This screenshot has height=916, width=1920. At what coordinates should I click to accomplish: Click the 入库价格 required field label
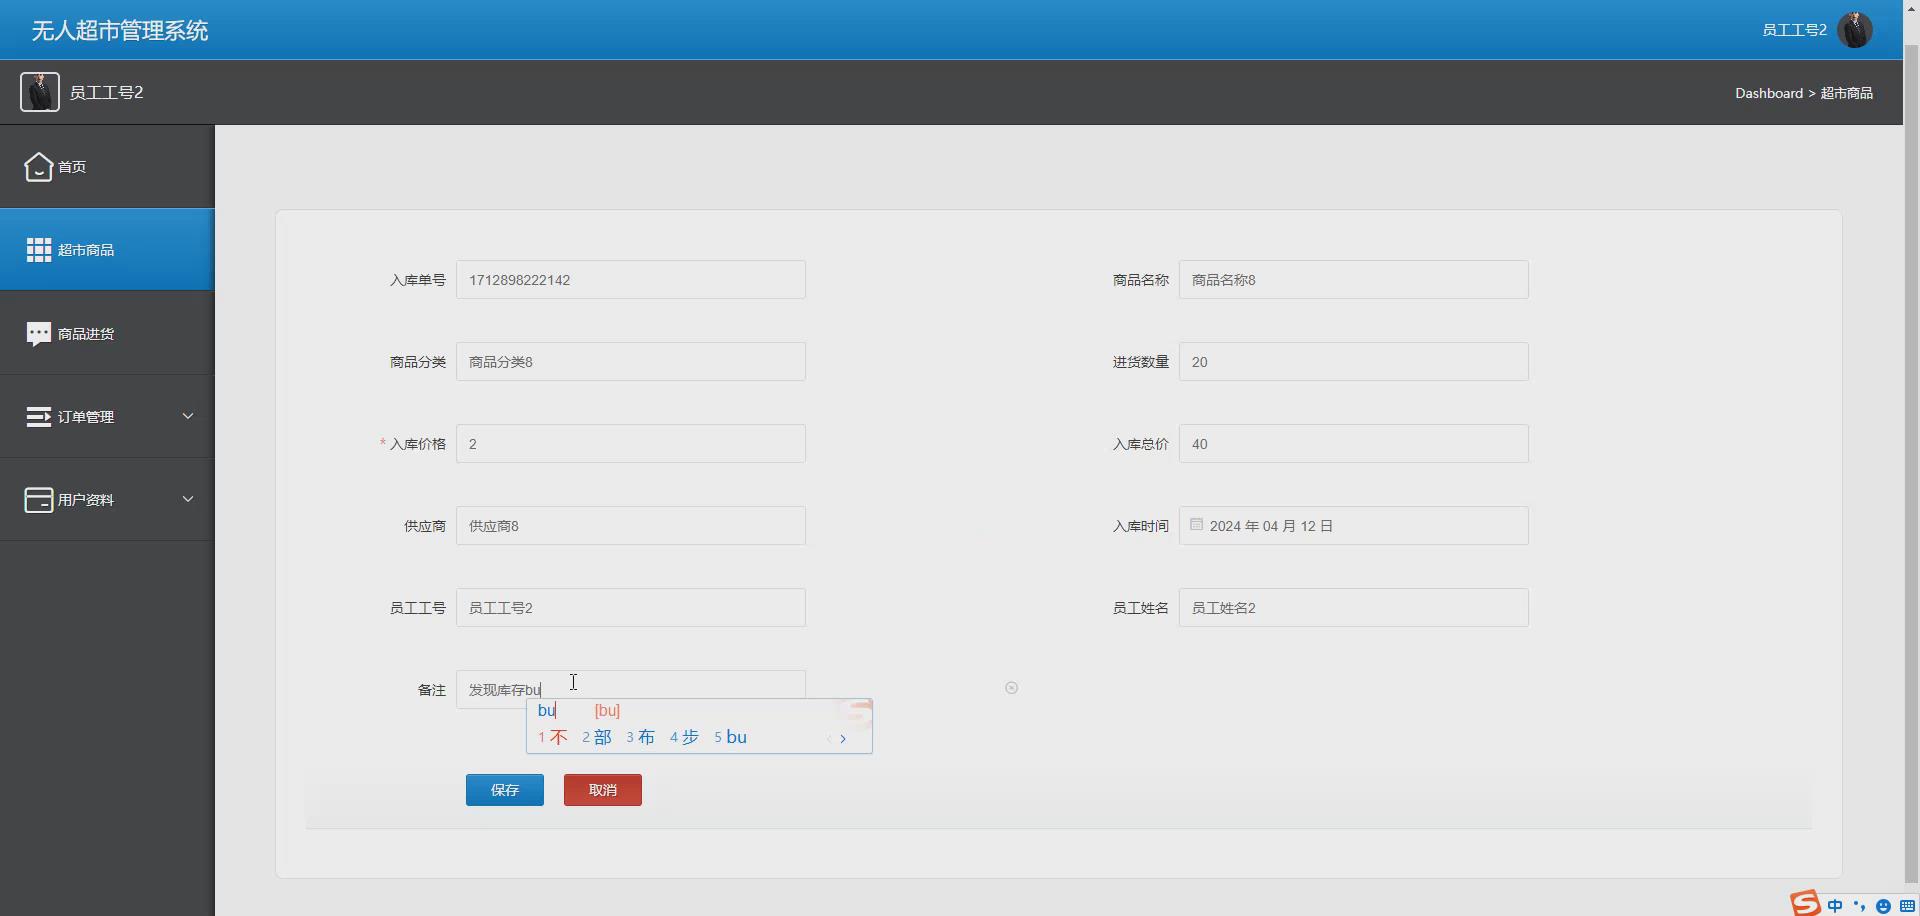413,444
